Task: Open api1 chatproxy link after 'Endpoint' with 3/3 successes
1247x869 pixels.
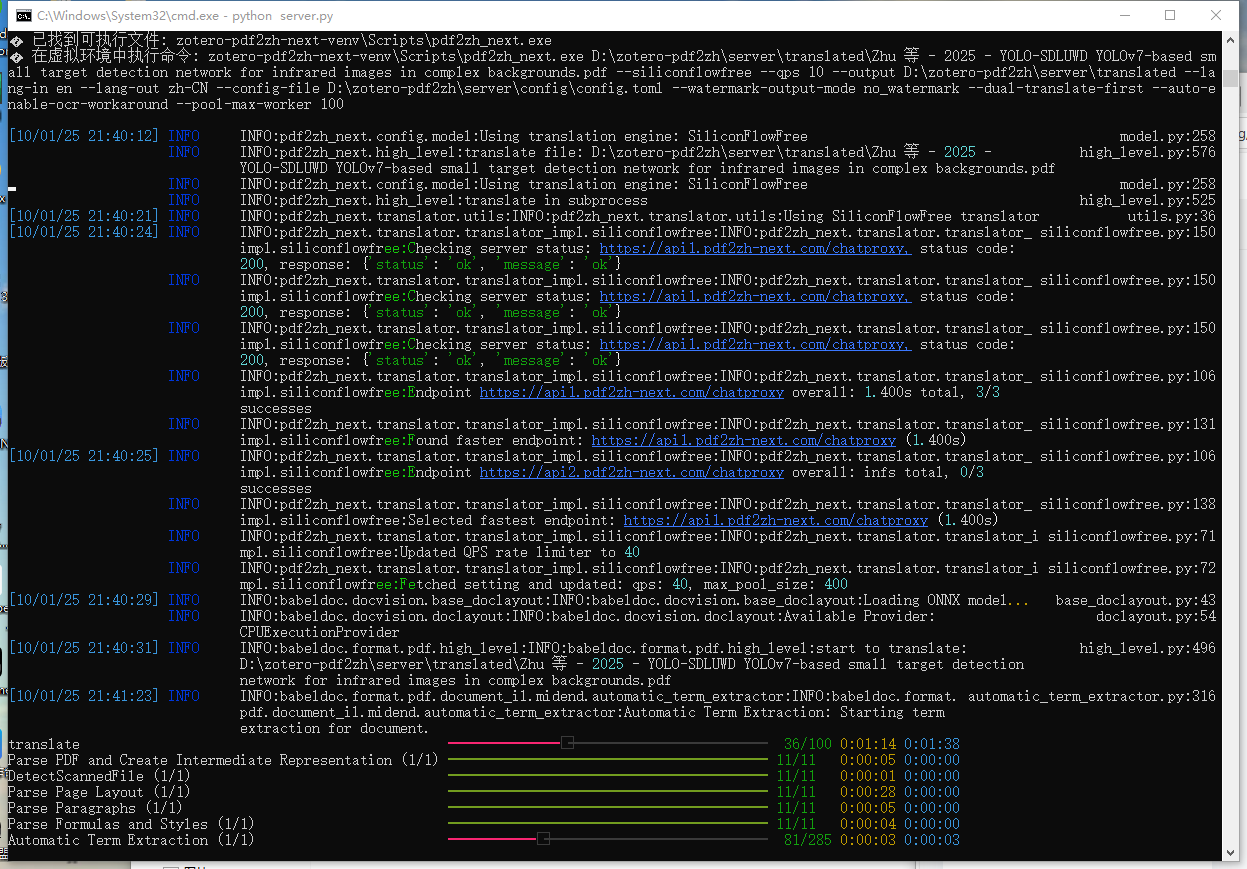Action: (631, 392)
